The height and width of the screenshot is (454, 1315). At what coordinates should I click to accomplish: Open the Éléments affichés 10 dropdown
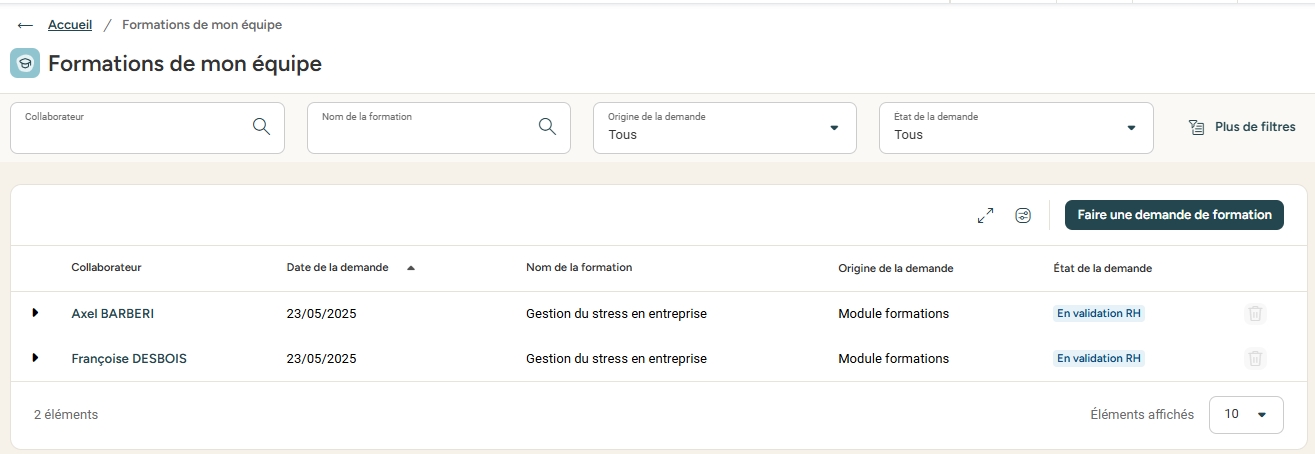pos(1246,414)
